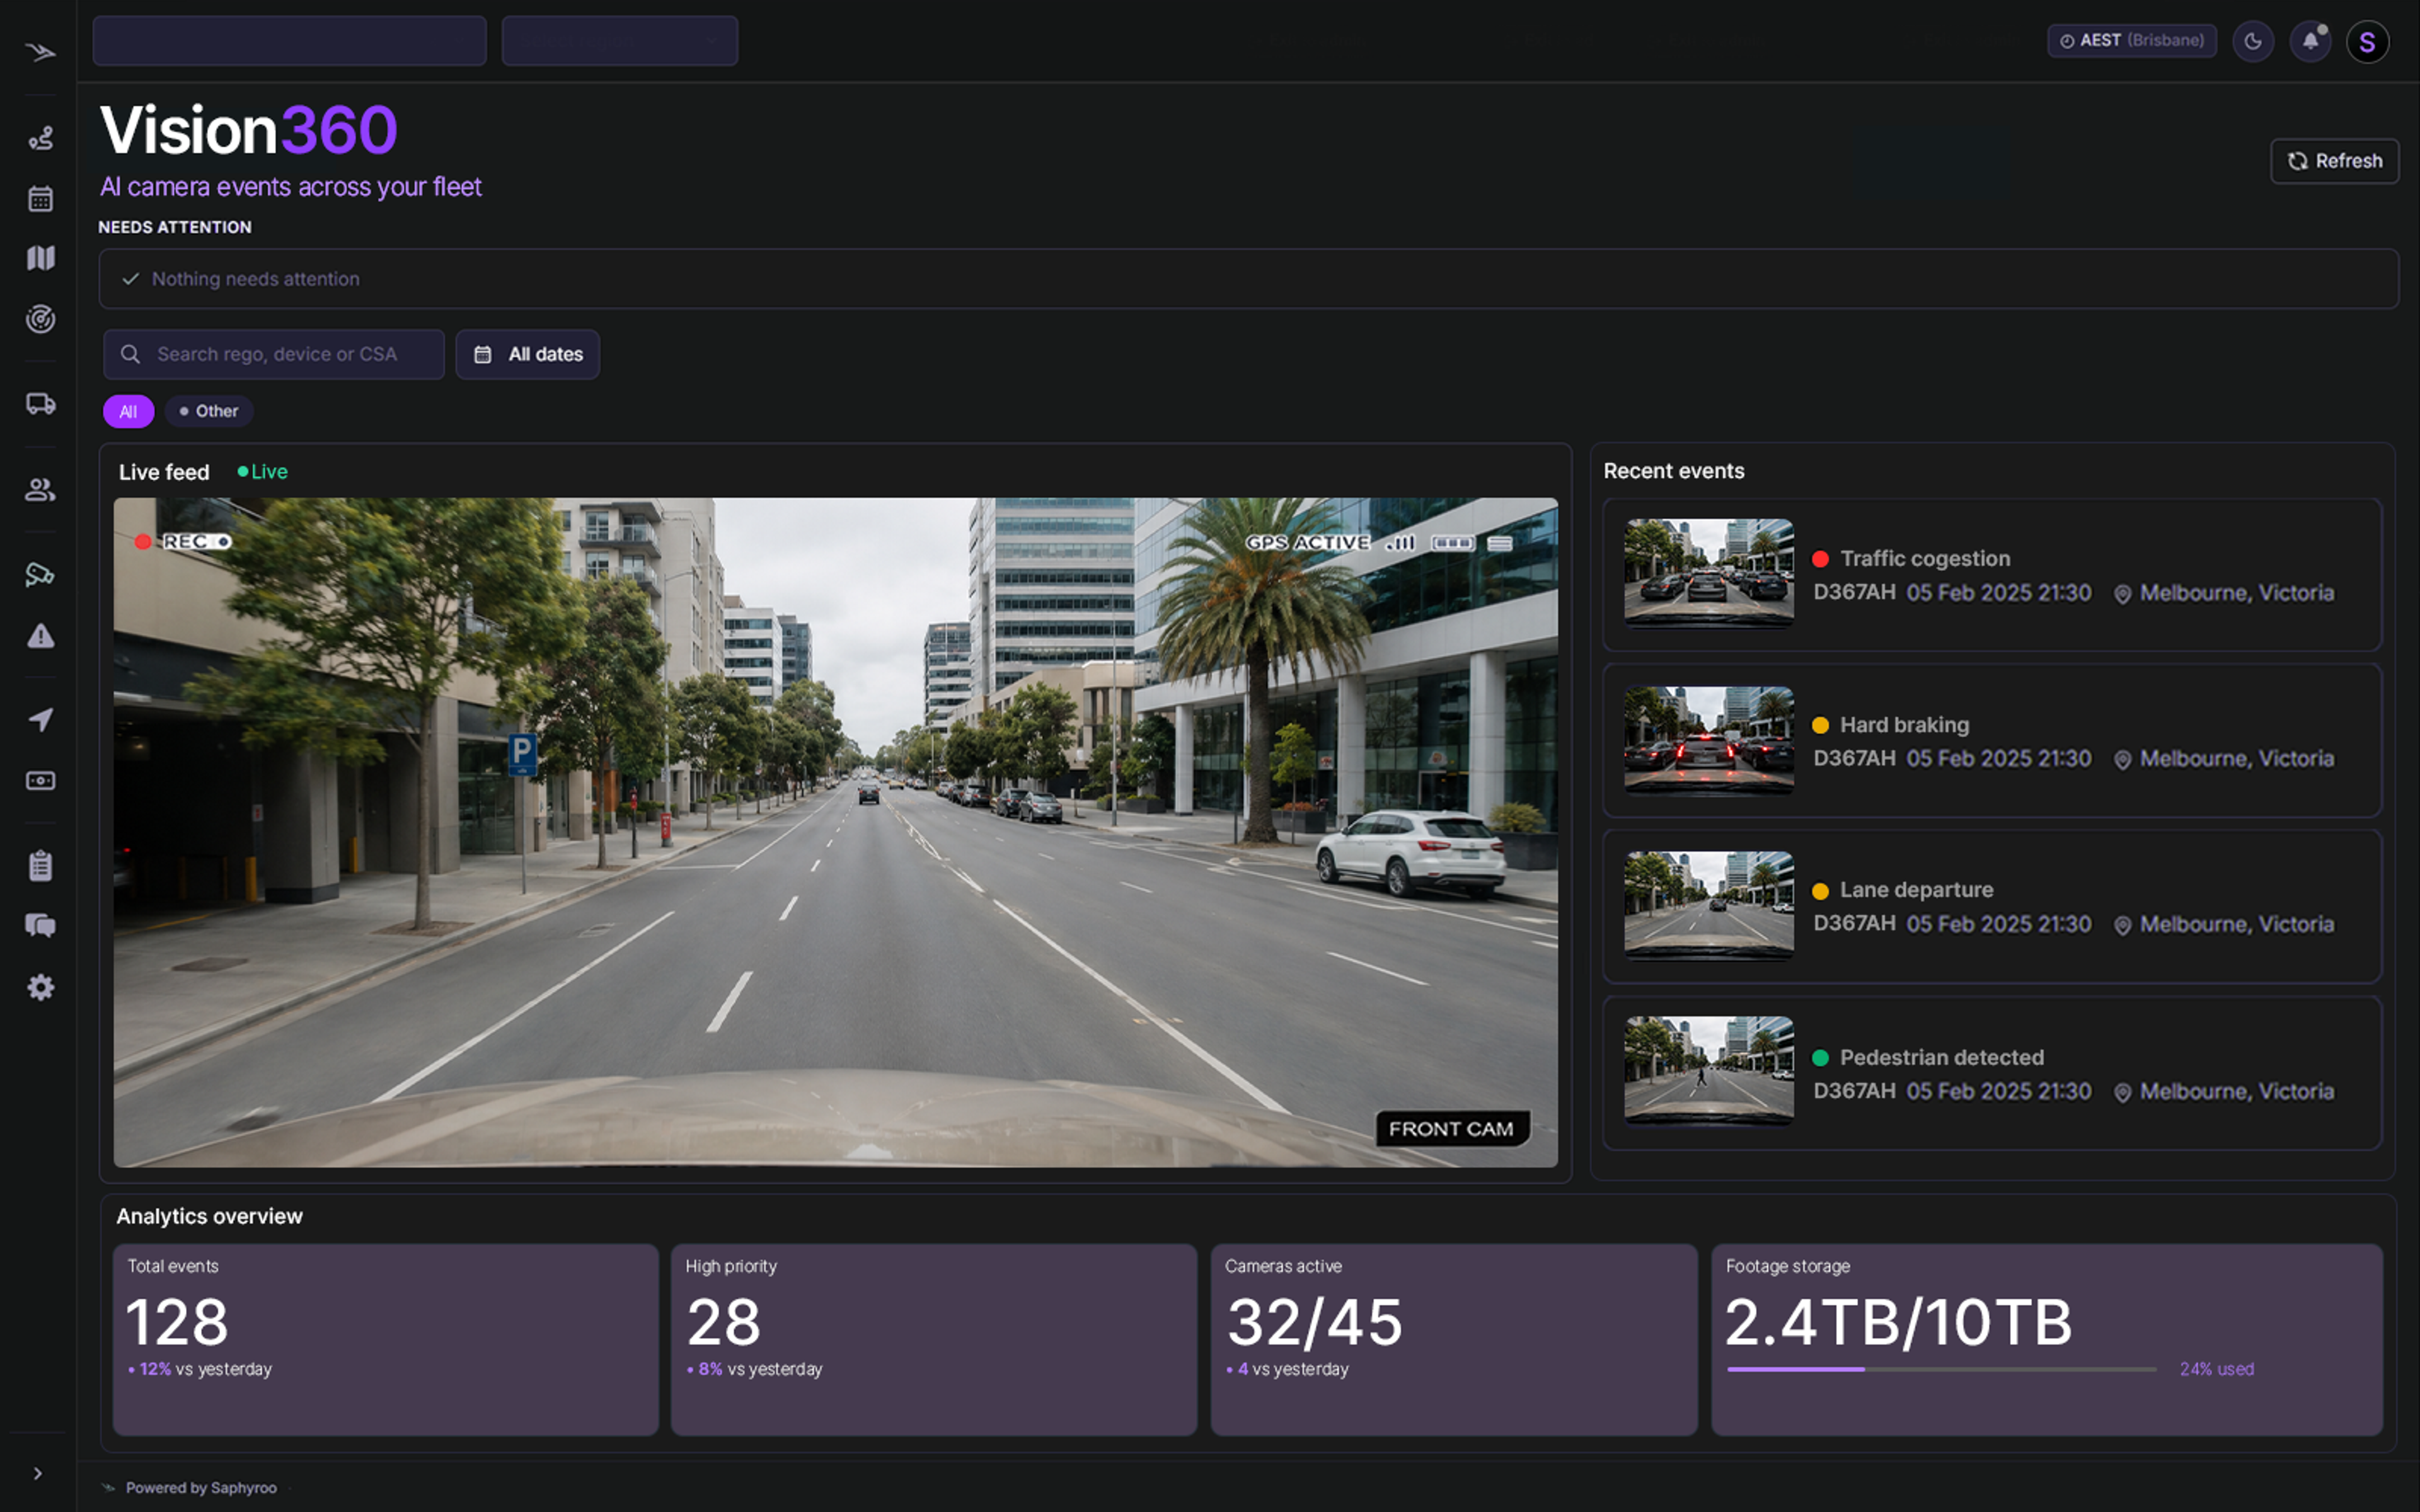Viewport: 2420px width, 1512px height.
Task: Open the All dates dropdown
Action: [x=528, y=354]
